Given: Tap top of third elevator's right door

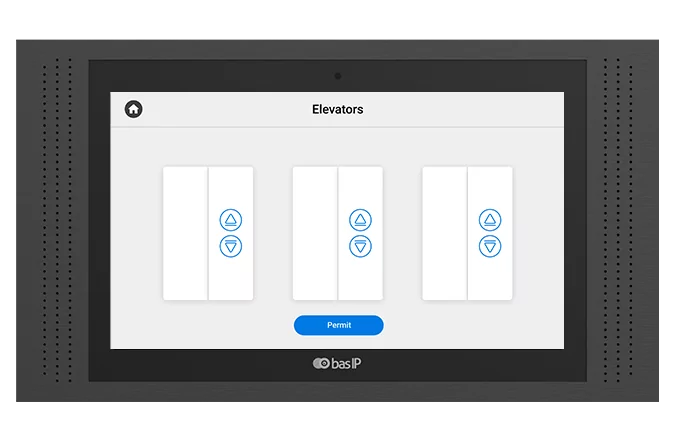Looking at the screenshot, I should 490,185.
